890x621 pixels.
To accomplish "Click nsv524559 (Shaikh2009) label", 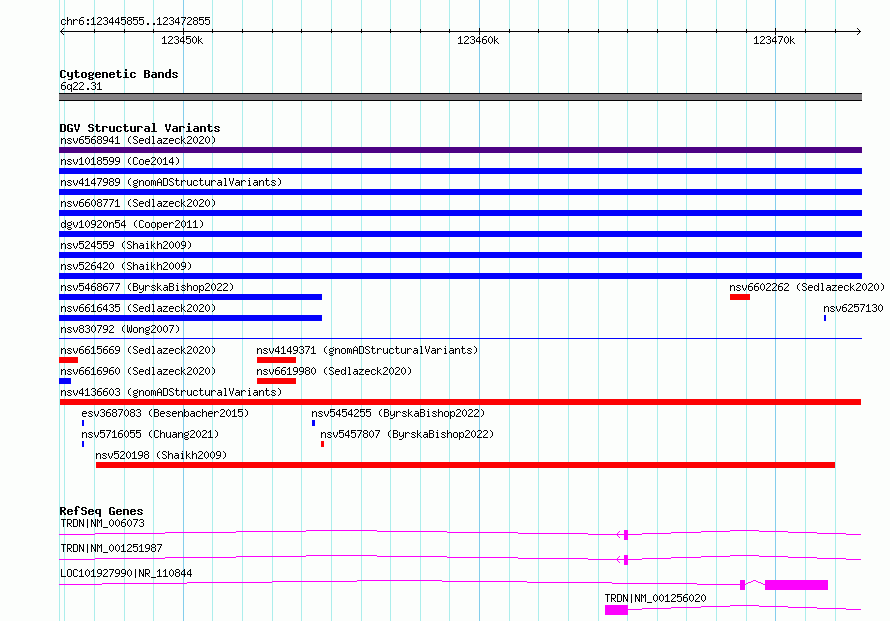I will tap(126, 245).
